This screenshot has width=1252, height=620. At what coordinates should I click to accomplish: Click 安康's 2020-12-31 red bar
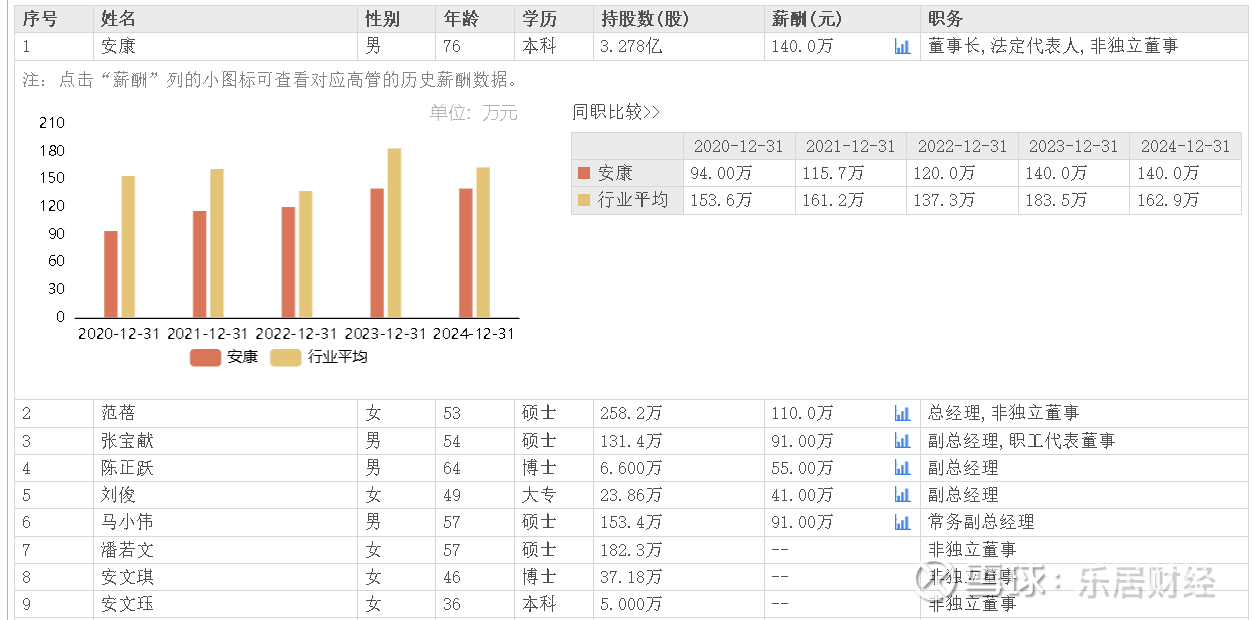tap(111, 274)
